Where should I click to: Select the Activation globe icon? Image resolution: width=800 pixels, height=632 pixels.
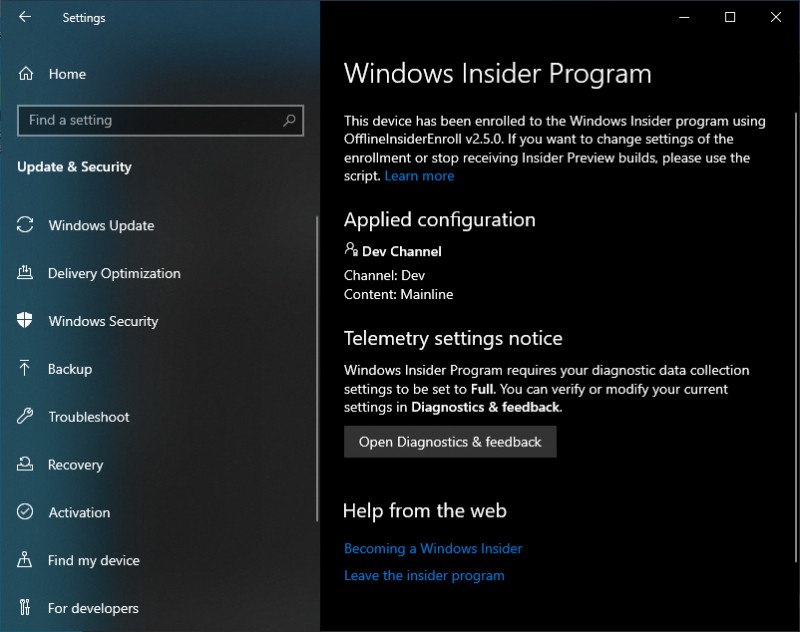(24, 512)
